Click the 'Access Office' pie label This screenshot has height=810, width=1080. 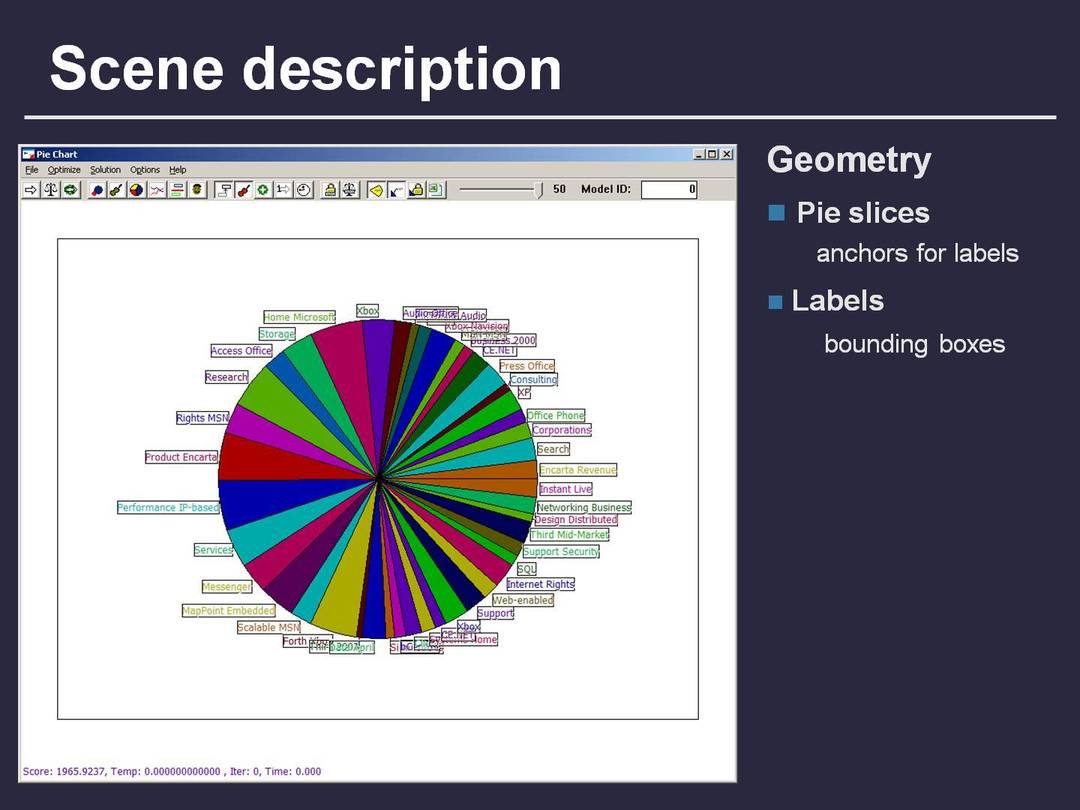[x=241, y=351]
